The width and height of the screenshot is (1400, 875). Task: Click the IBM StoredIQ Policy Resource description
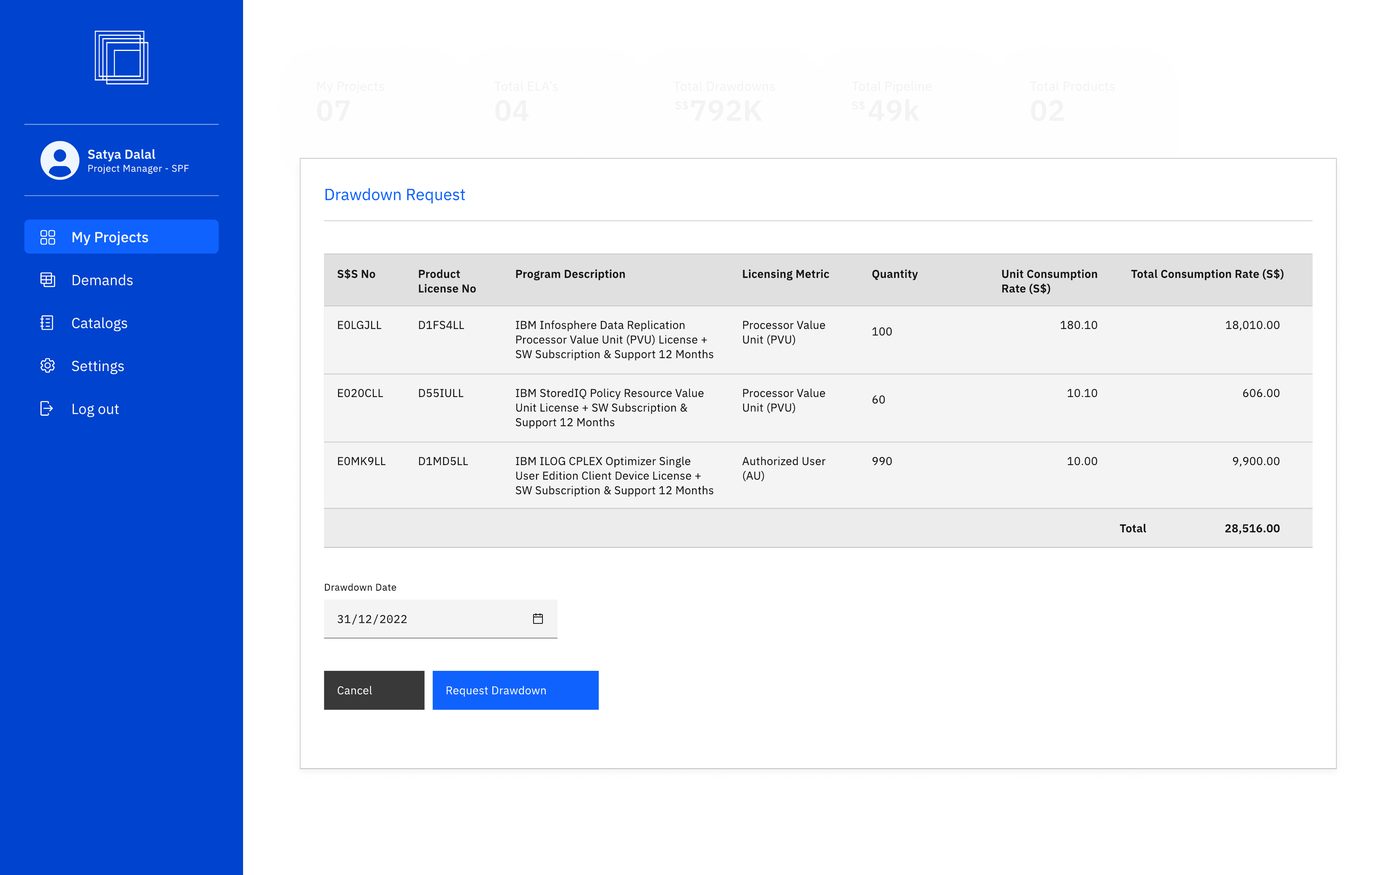tap(610, 408)
